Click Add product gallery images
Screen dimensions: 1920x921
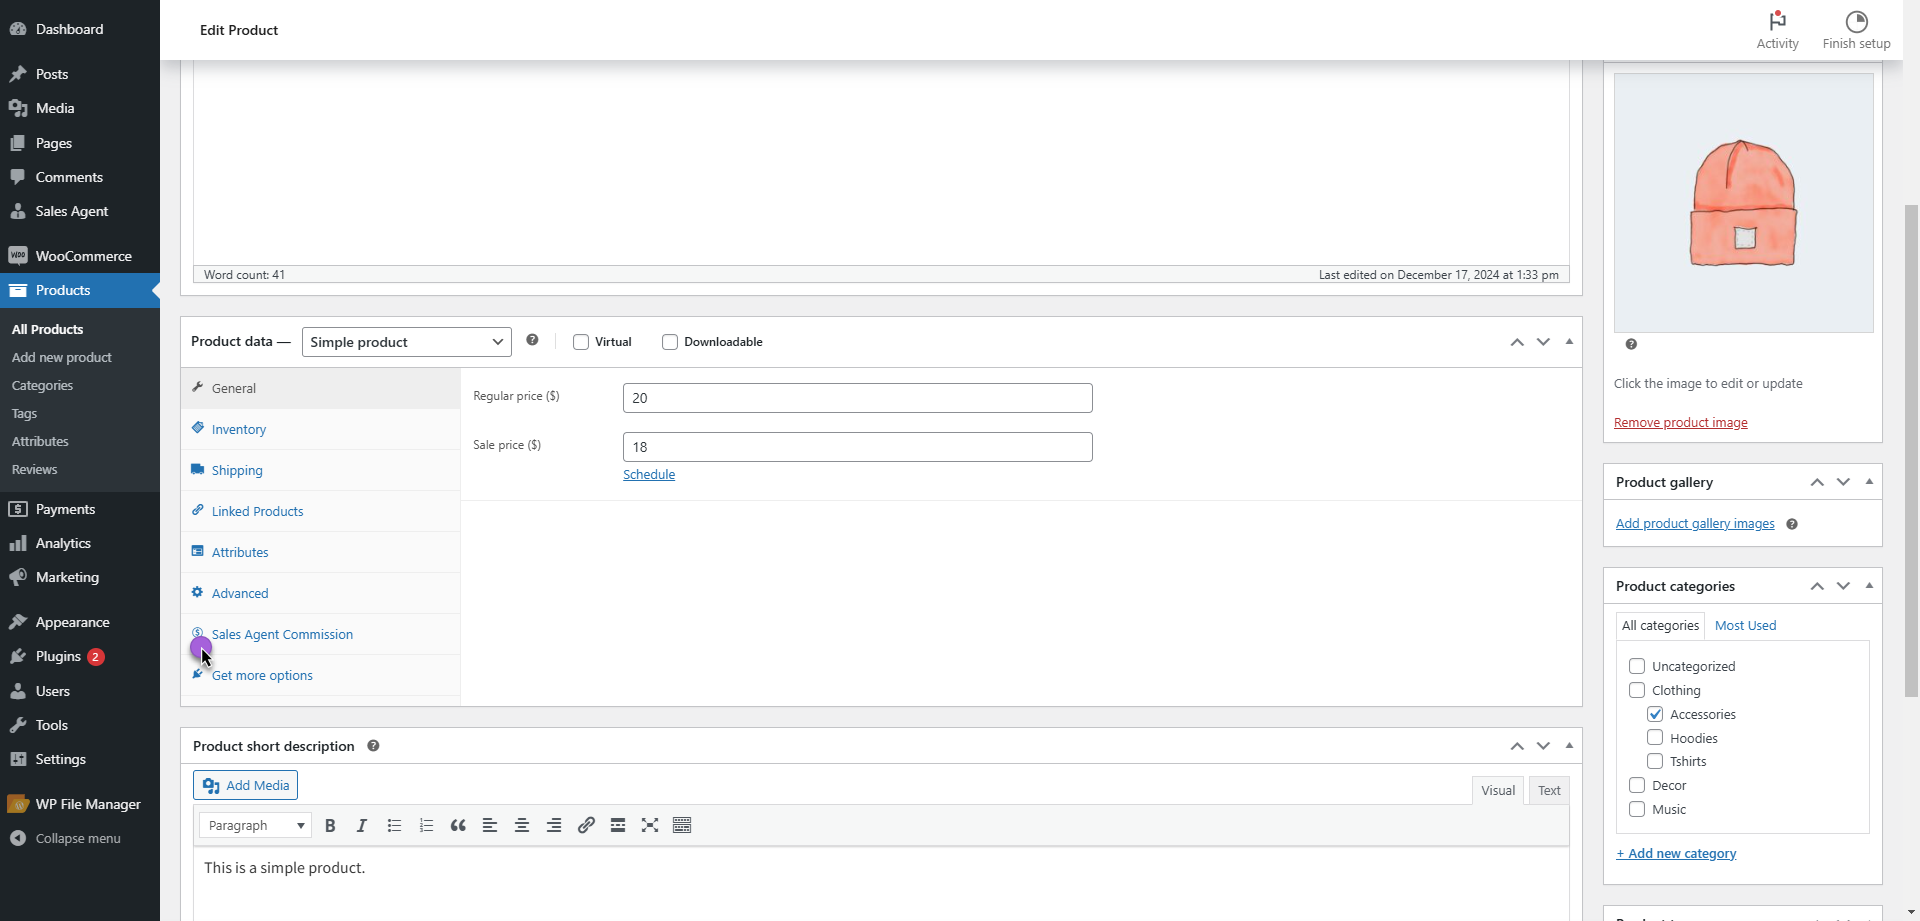pyautogui.click(x=1695, y=524)
